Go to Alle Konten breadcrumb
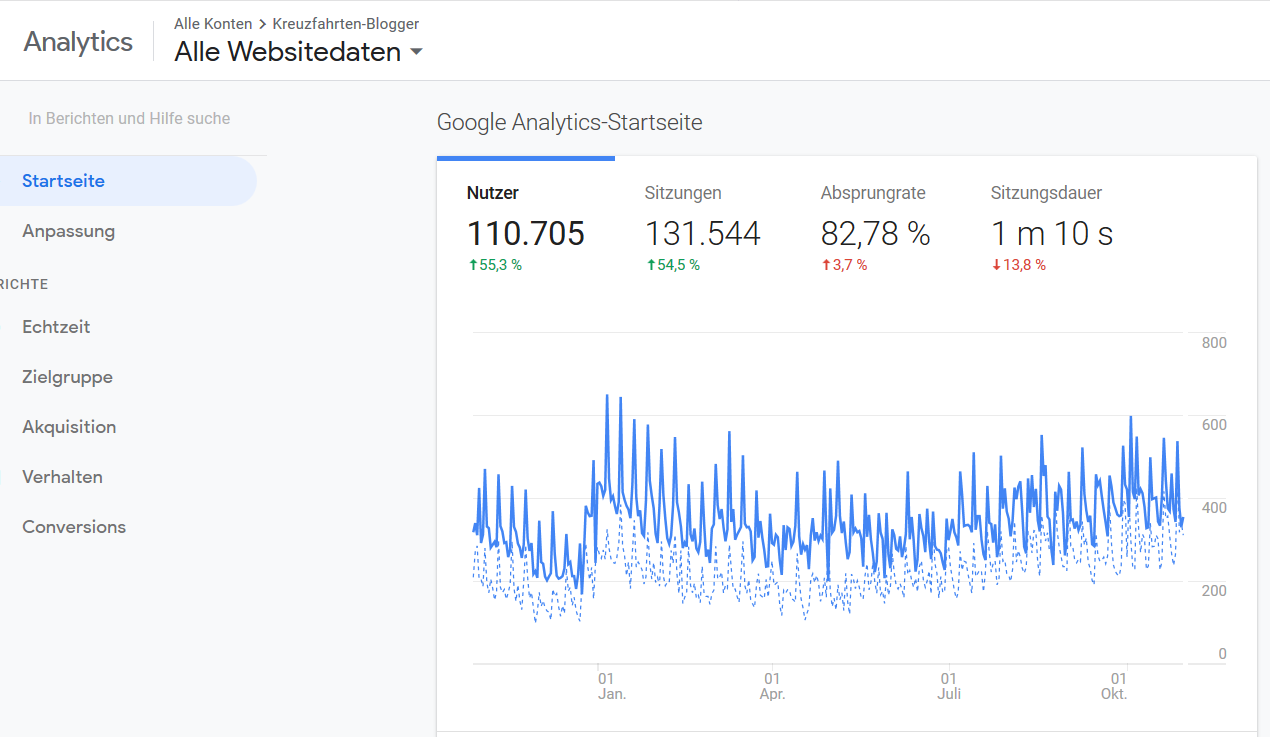 tap(213, 24)
